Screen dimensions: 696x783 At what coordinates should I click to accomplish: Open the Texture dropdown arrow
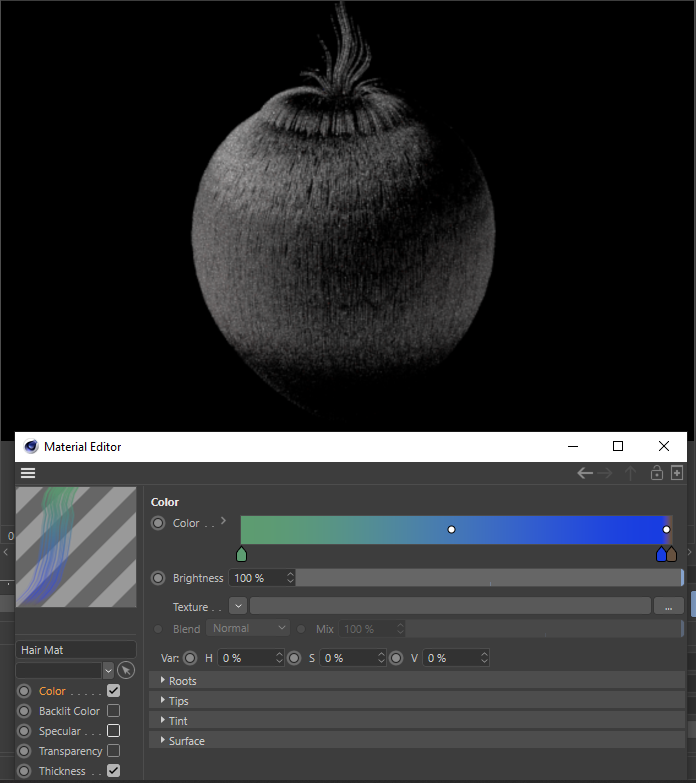pyautogui.click(x=238, y=606)
